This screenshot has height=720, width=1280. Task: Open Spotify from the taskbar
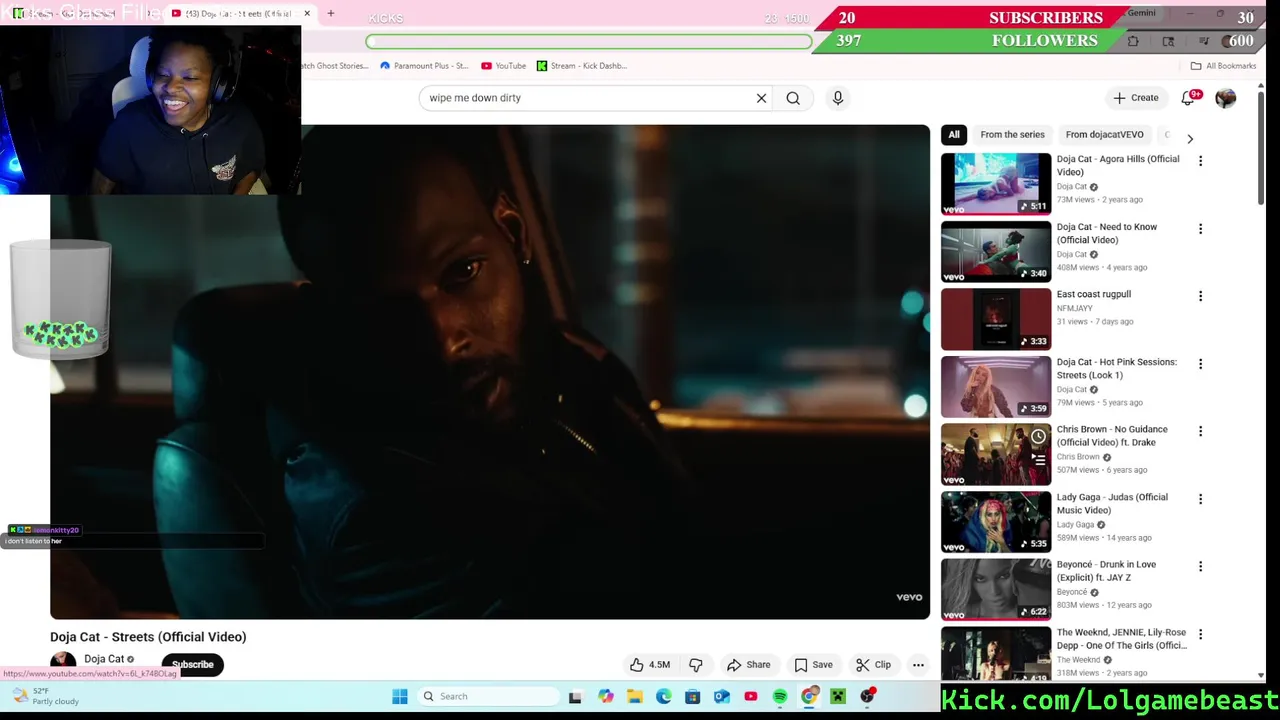click(780, 697)
